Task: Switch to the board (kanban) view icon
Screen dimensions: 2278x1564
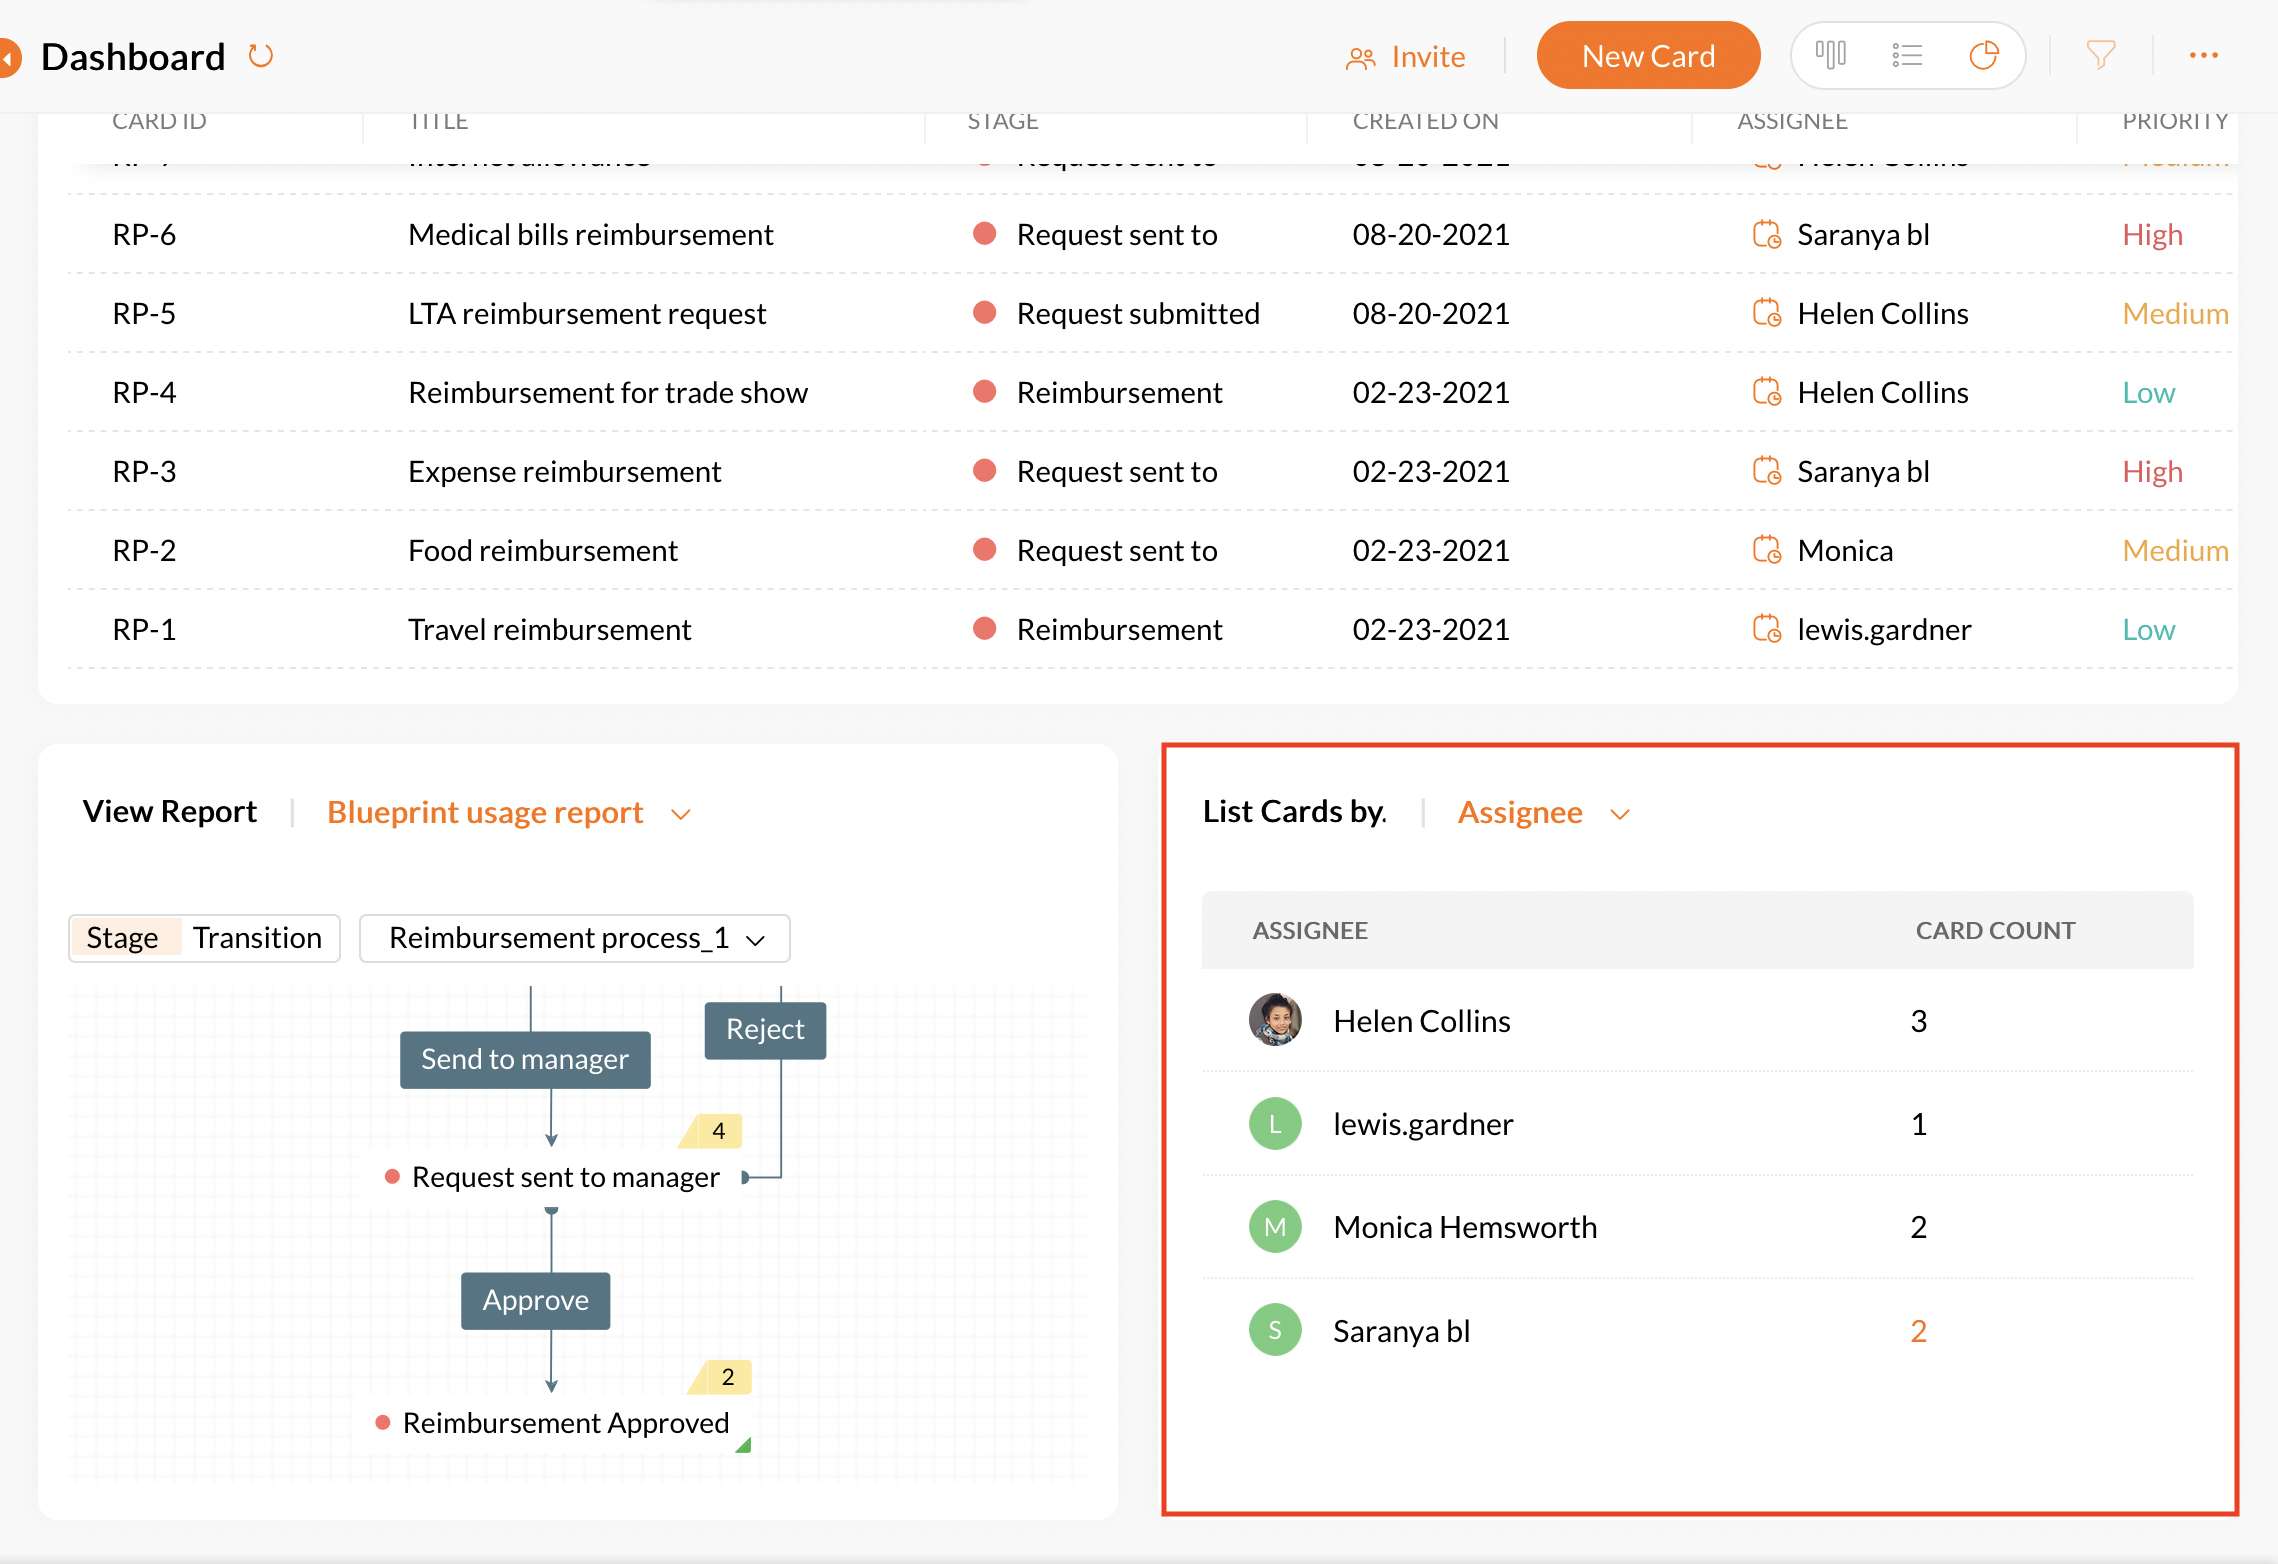Action: point(1831,55)
